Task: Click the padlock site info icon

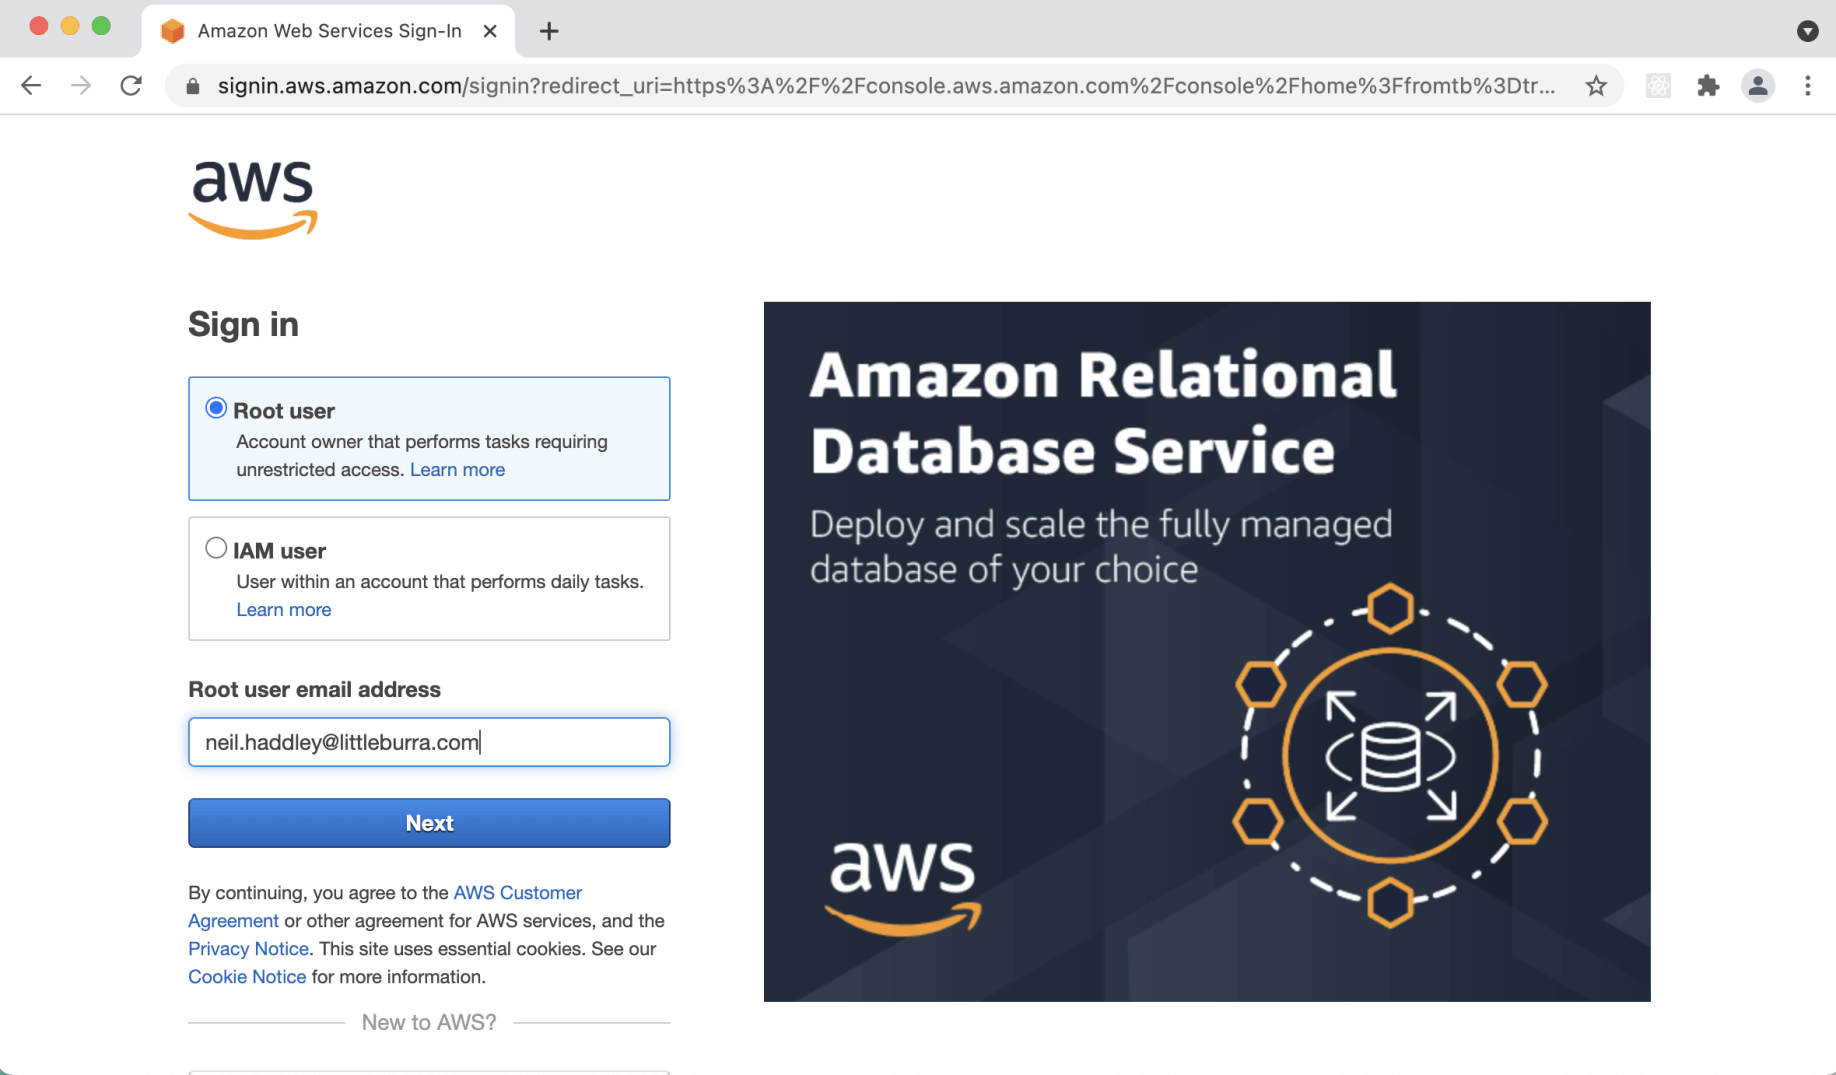Action: (x=193, y=87)
